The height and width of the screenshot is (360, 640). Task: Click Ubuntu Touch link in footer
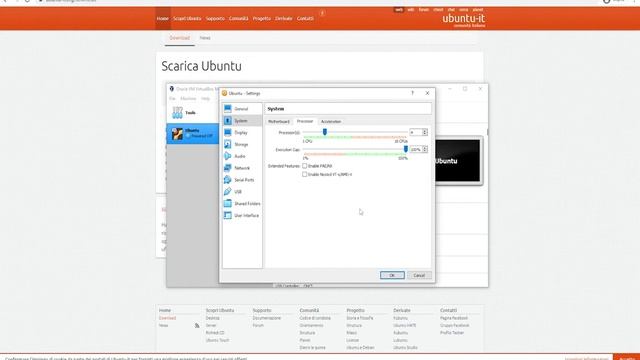[x=218, y=340]
